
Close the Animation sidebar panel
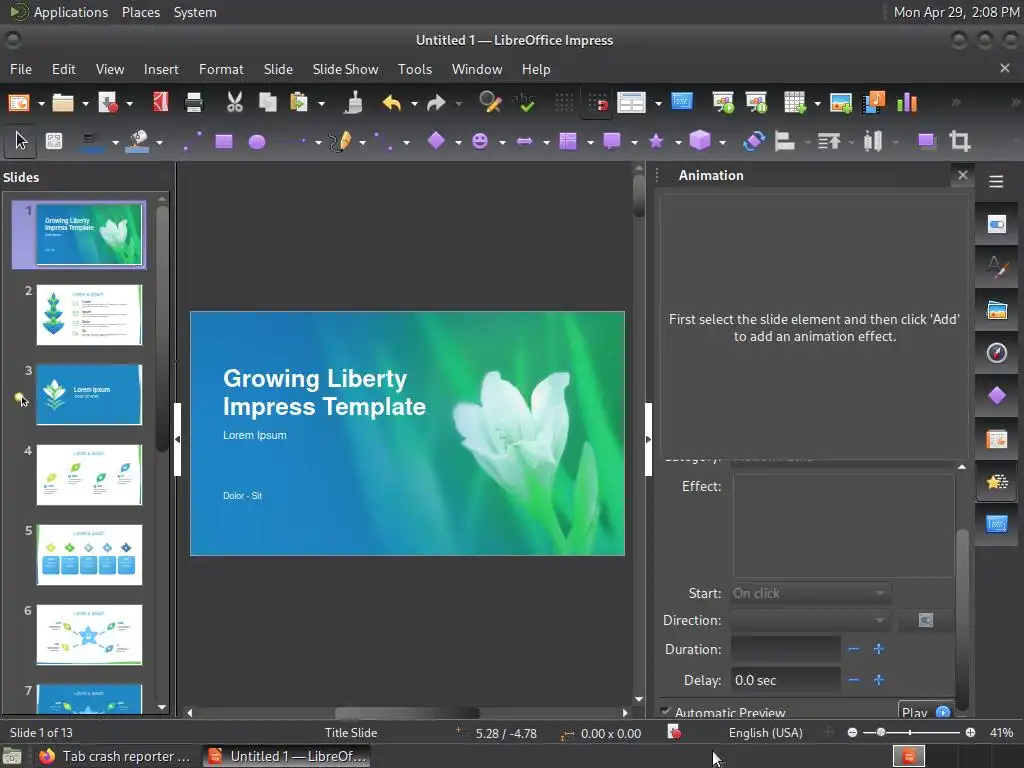(x=963, y=175)
